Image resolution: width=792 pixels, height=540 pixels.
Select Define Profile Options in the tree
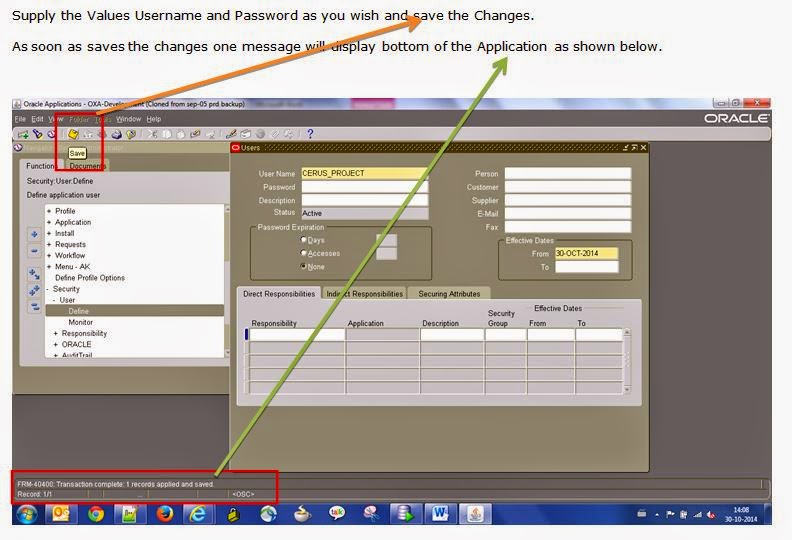pos(90,278)
